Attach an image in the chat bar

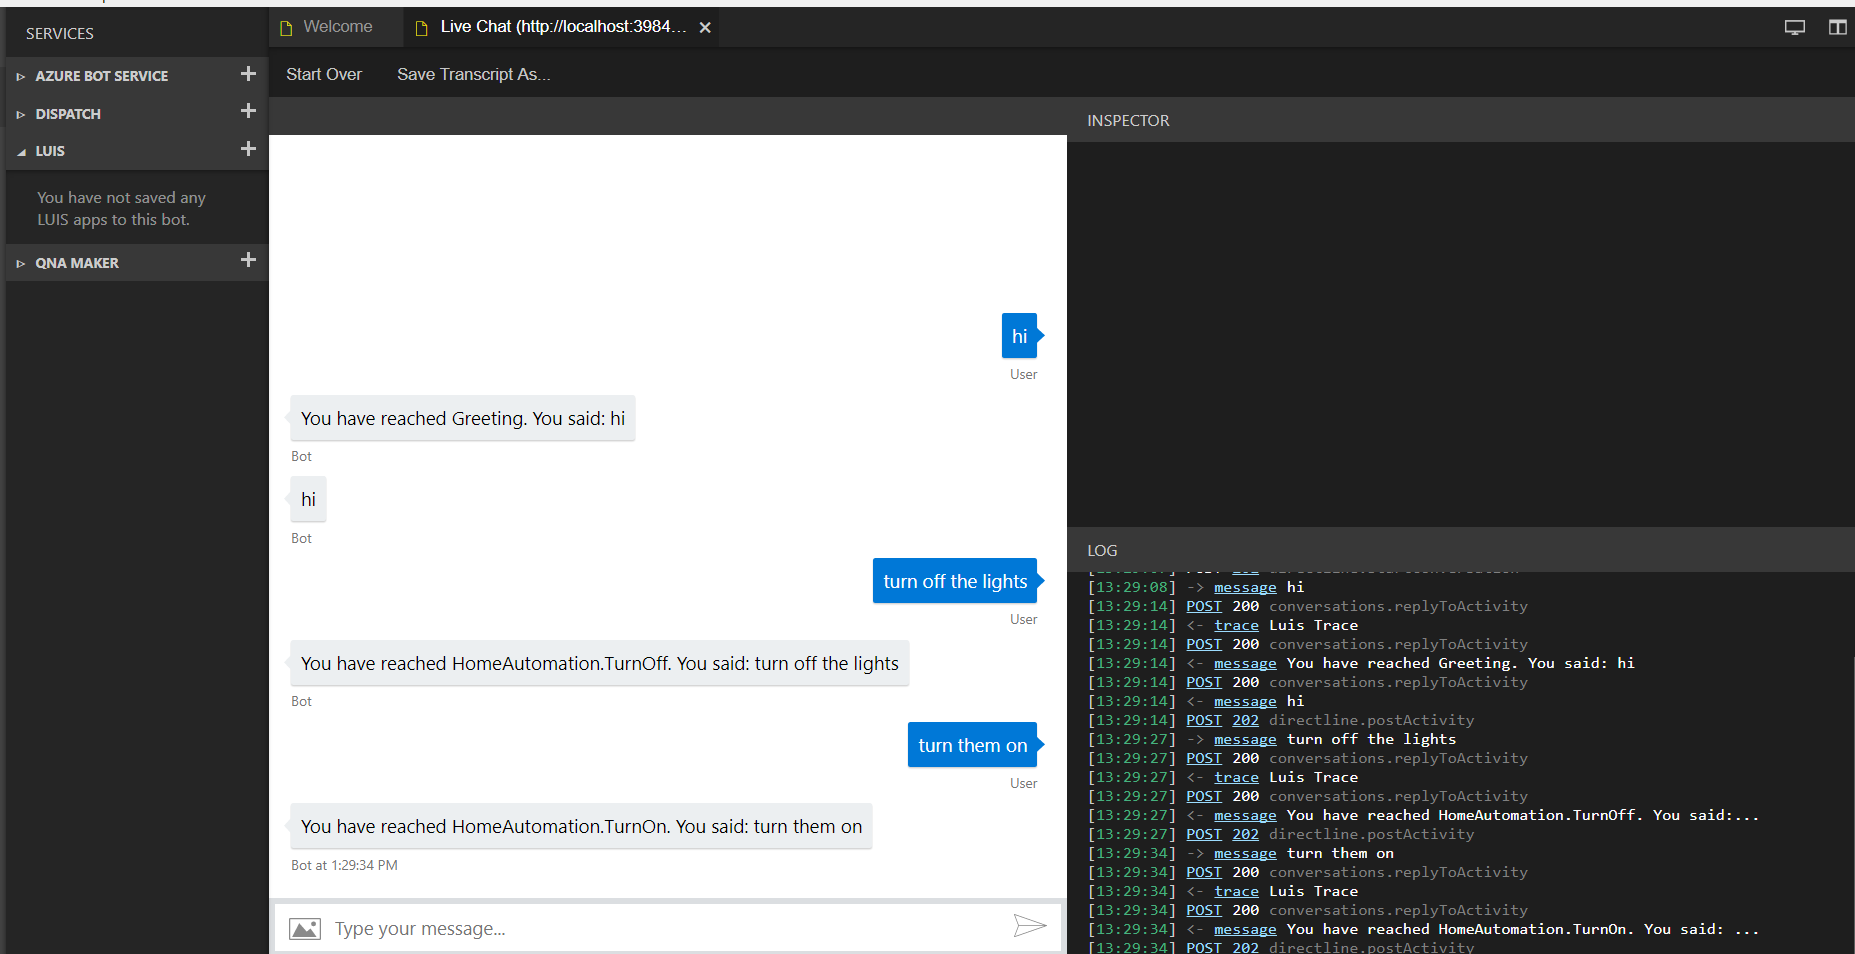click(x=306, y=927)
